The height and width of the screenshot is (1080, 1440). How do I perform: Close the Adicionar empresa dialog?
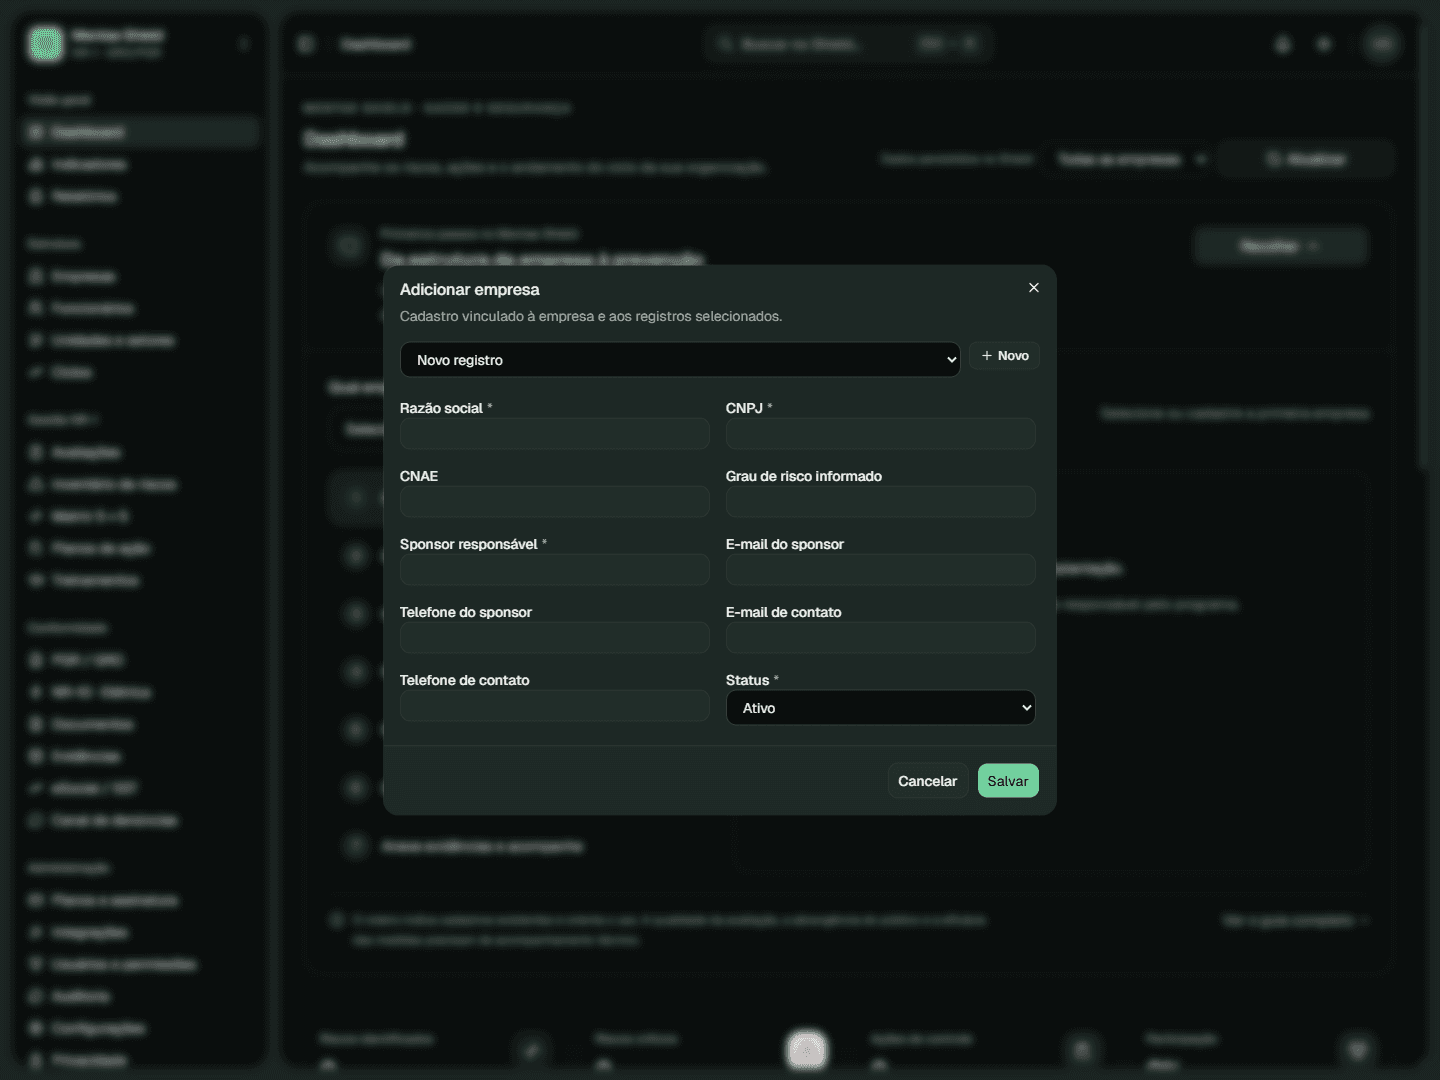pos(1034,288)
